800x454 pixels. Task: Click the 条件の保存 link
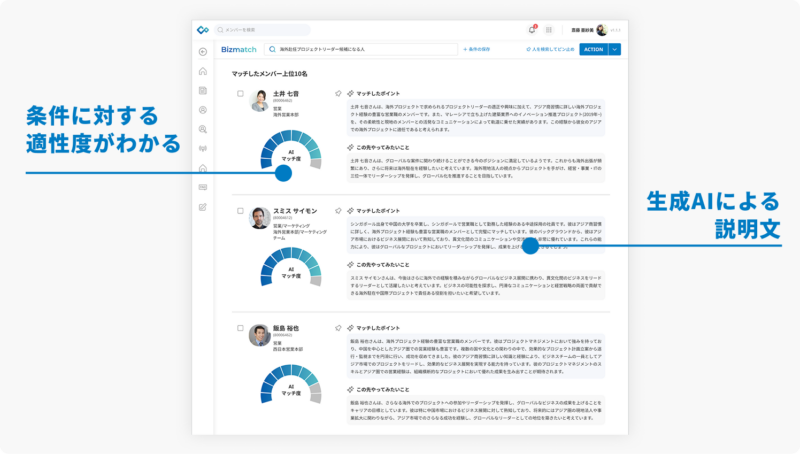(476, 48)
